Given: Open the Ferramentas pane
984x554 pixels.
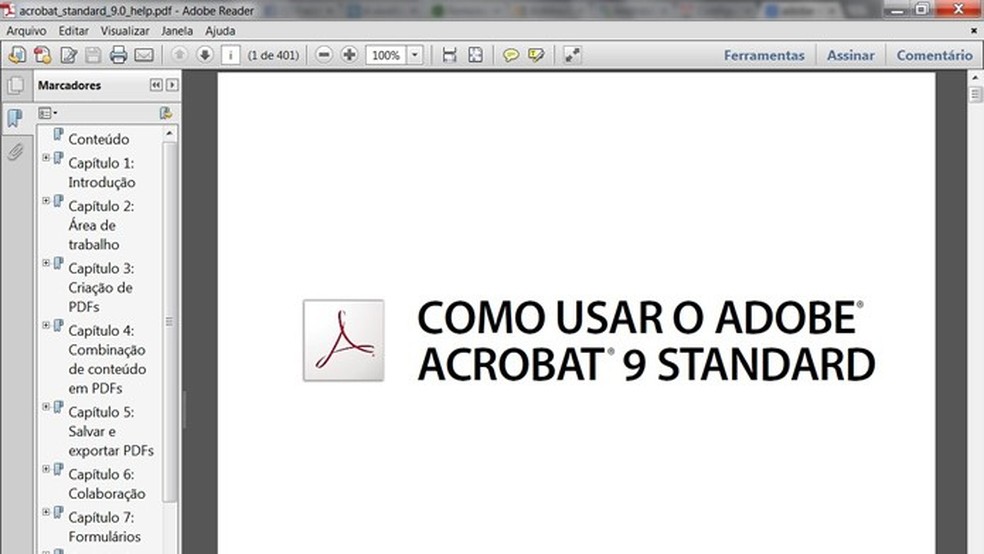Looking at the screenshot, I should pos(764,55).
